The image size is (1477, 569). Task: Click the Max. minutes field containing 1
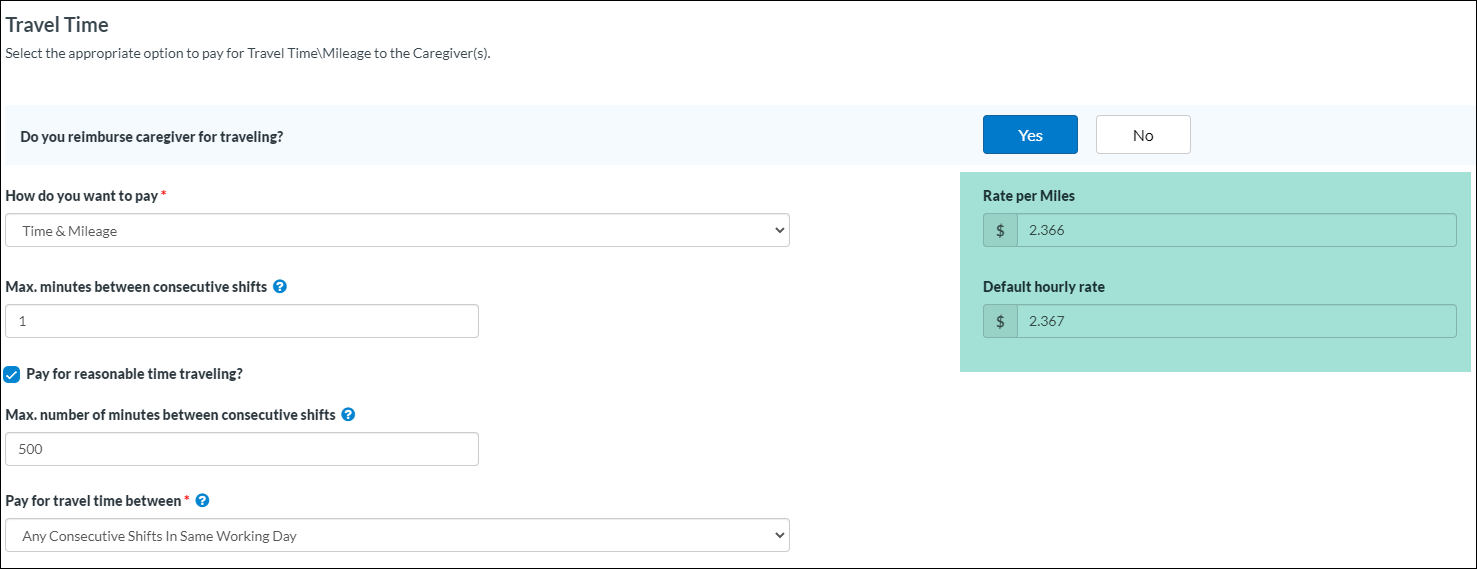pyautogui.click(x=242, y=322)
